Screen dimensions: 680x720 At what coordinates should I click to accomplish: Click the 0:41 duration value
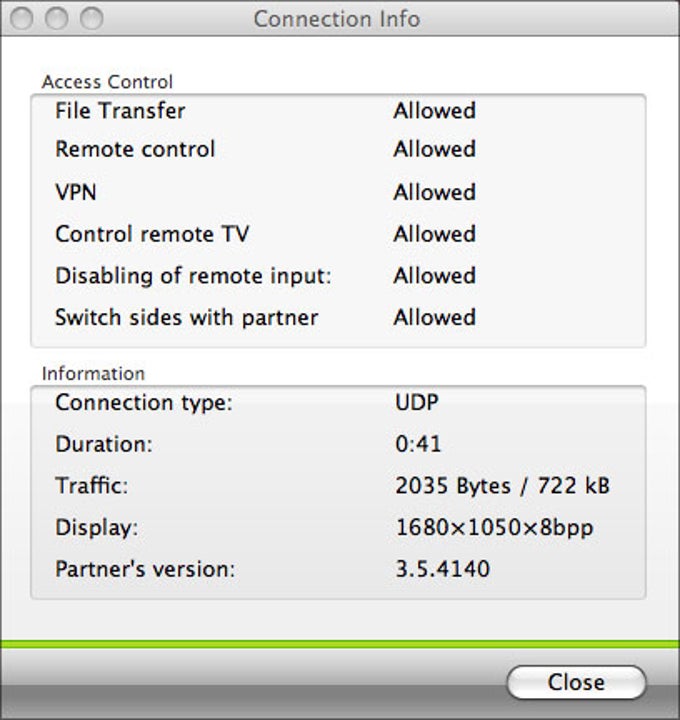(x=418, y=444)
